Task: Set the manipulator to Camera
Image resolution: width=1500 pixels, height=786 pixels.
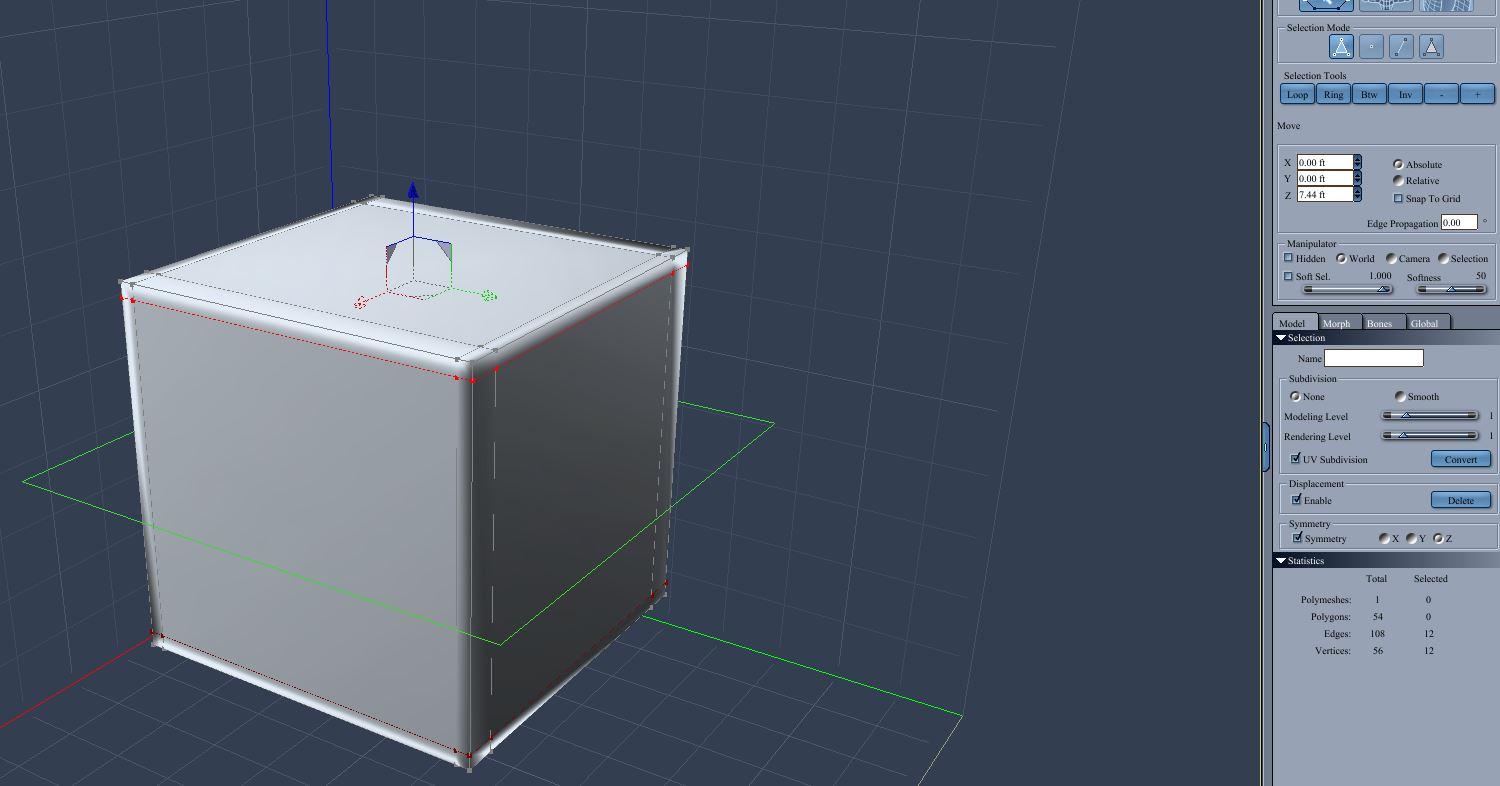Action: pyautogui.click(x=1391, y=258)
